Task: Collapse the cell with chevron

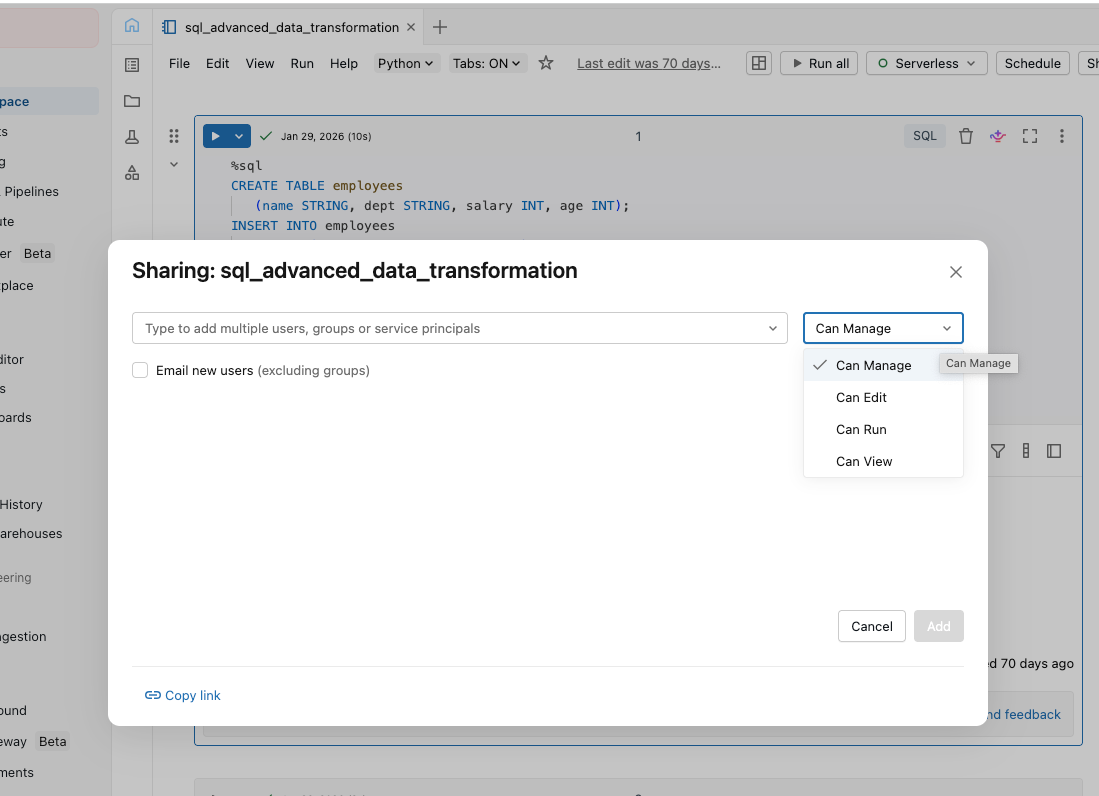Action: click(x=174, y=165)
